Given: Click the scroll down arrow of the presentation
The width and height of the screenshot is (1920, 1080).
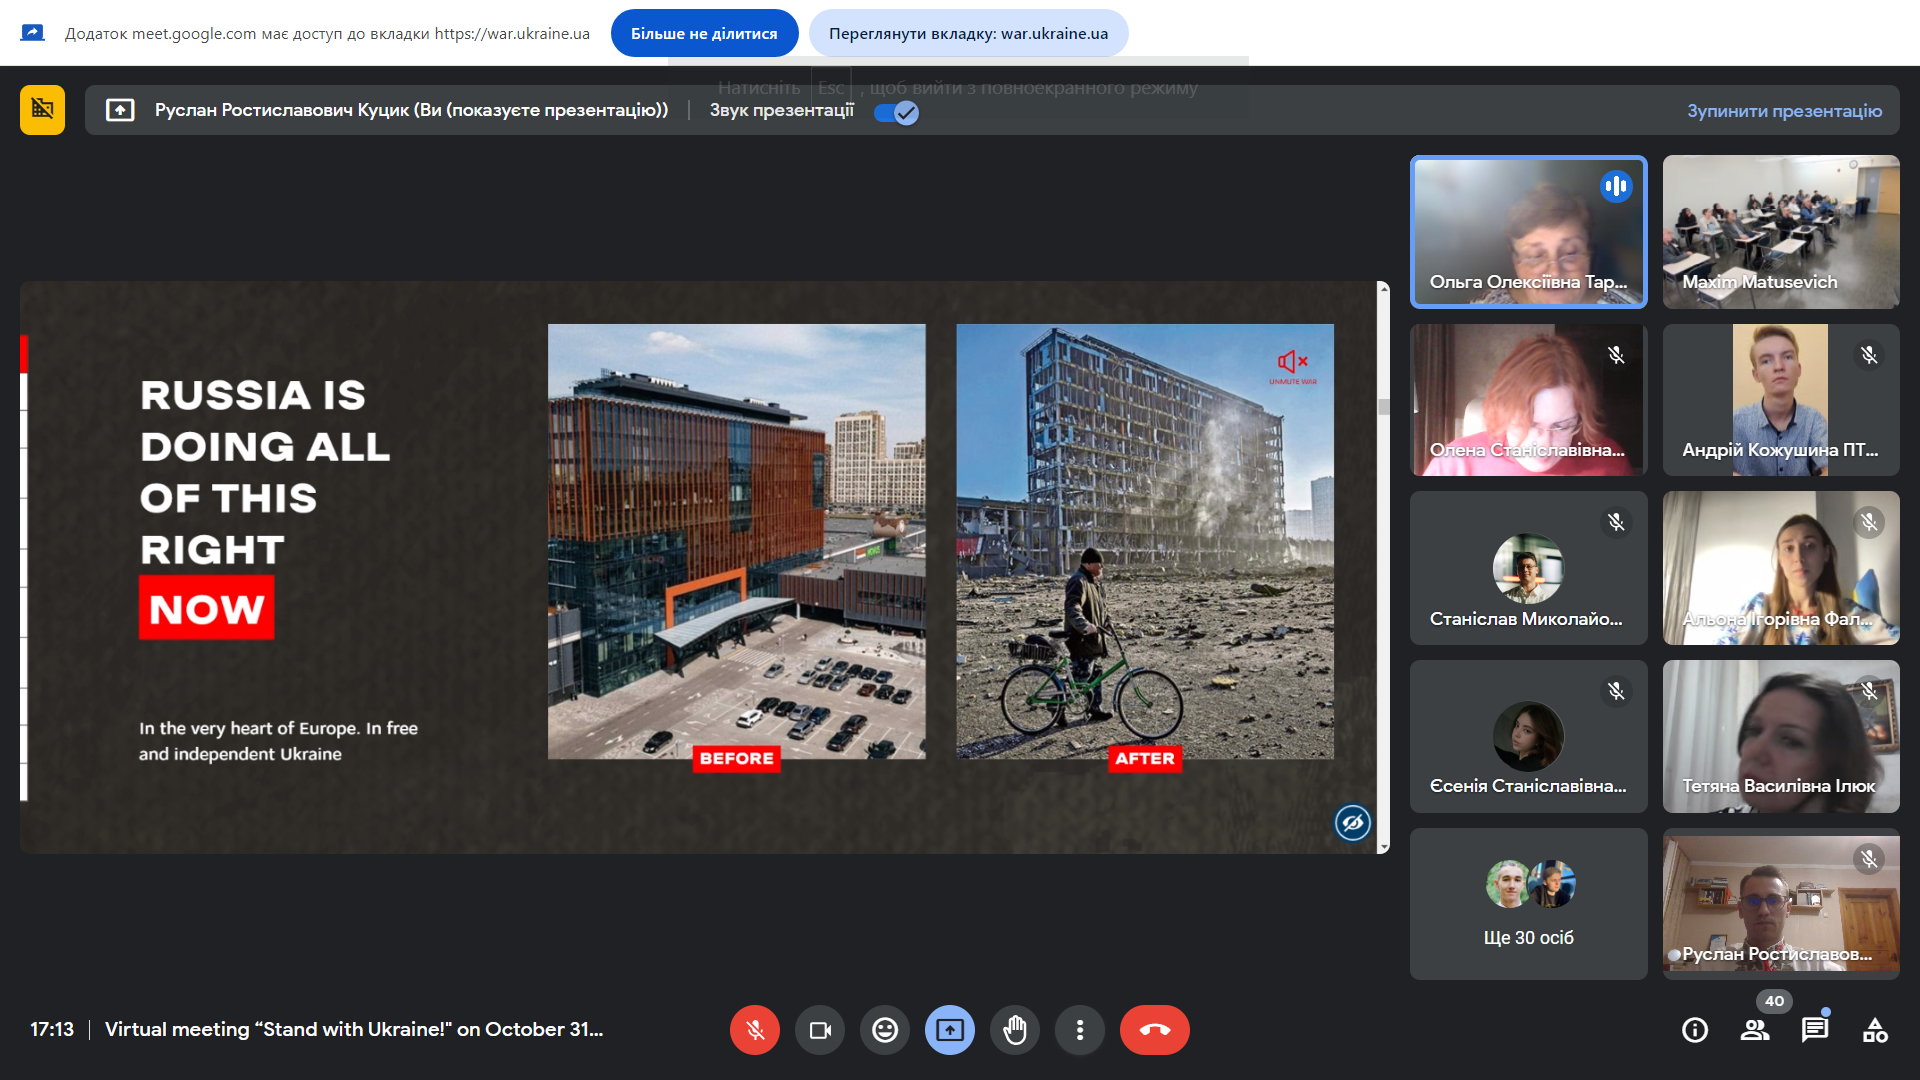Looking at the screenshot, I should [1384, 847].
